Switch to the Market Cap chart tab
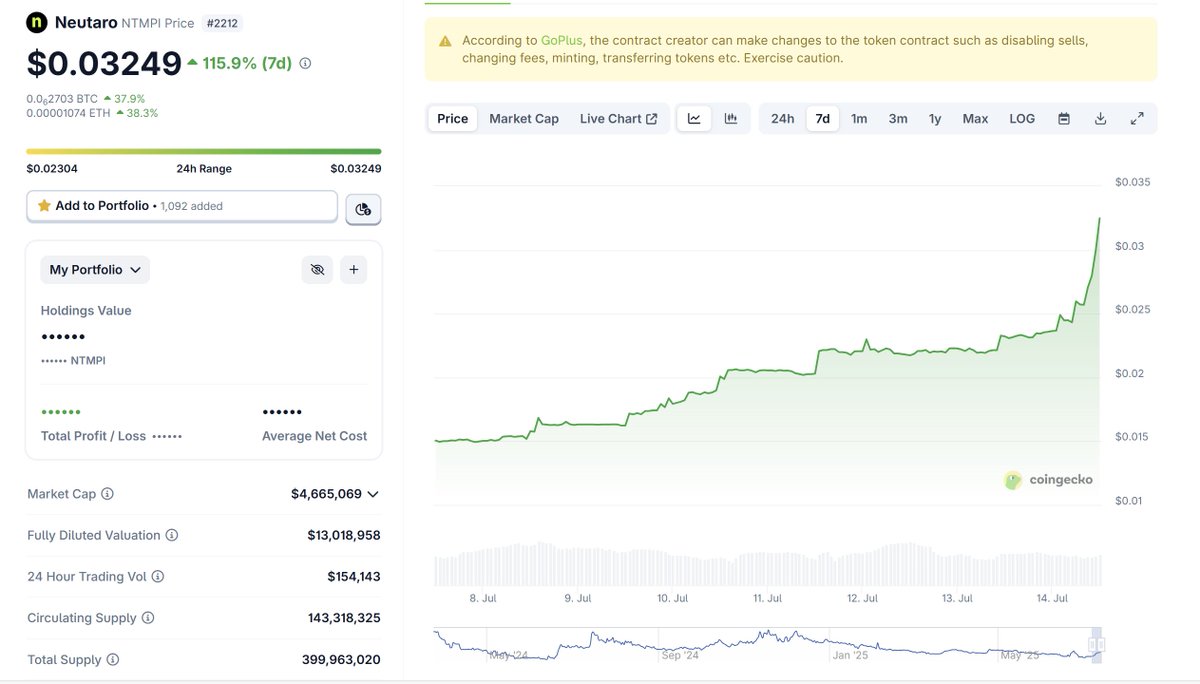 tap(524, 118)
